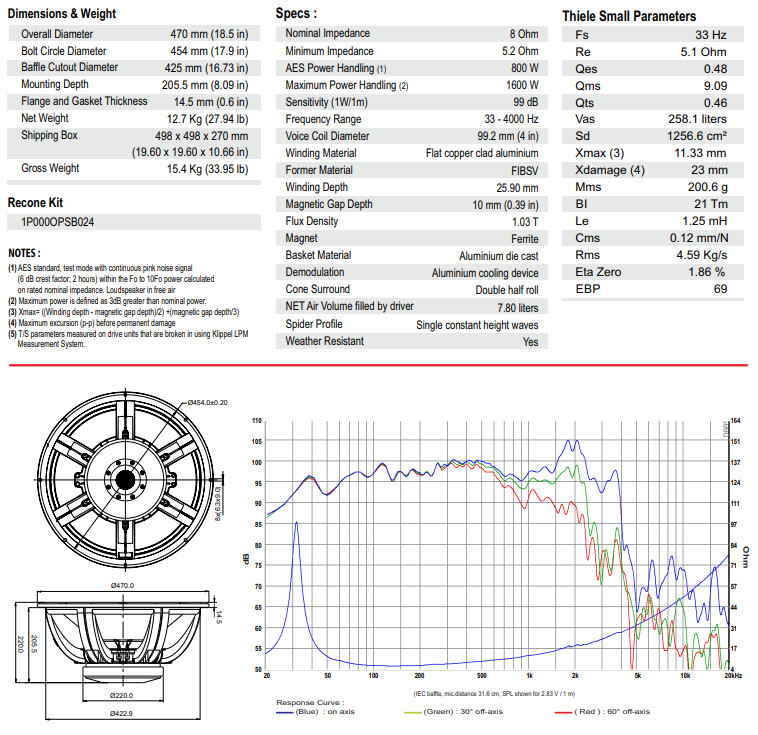Select Fs value 33 Hz
This screenshot has height=735, width=758.
coord(711,35)
